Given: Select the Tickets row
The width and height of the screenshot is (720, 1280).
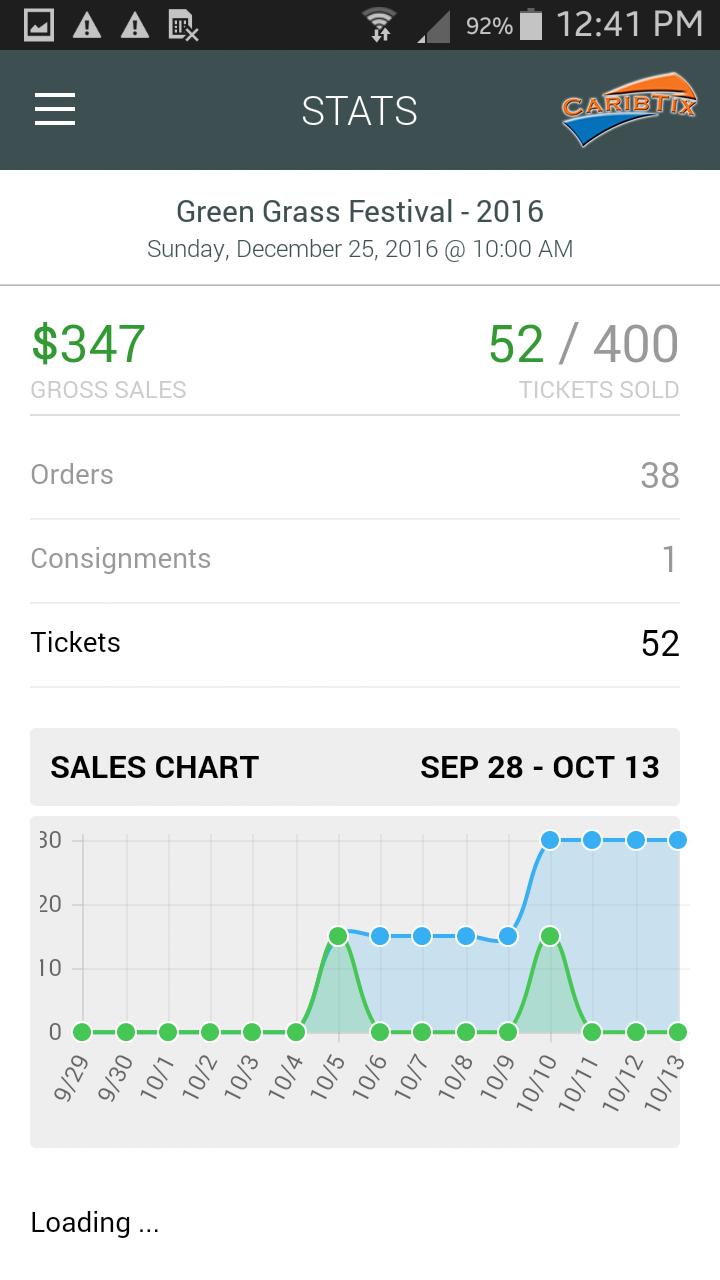Looking at the screenshot, I should coord(355,643).
